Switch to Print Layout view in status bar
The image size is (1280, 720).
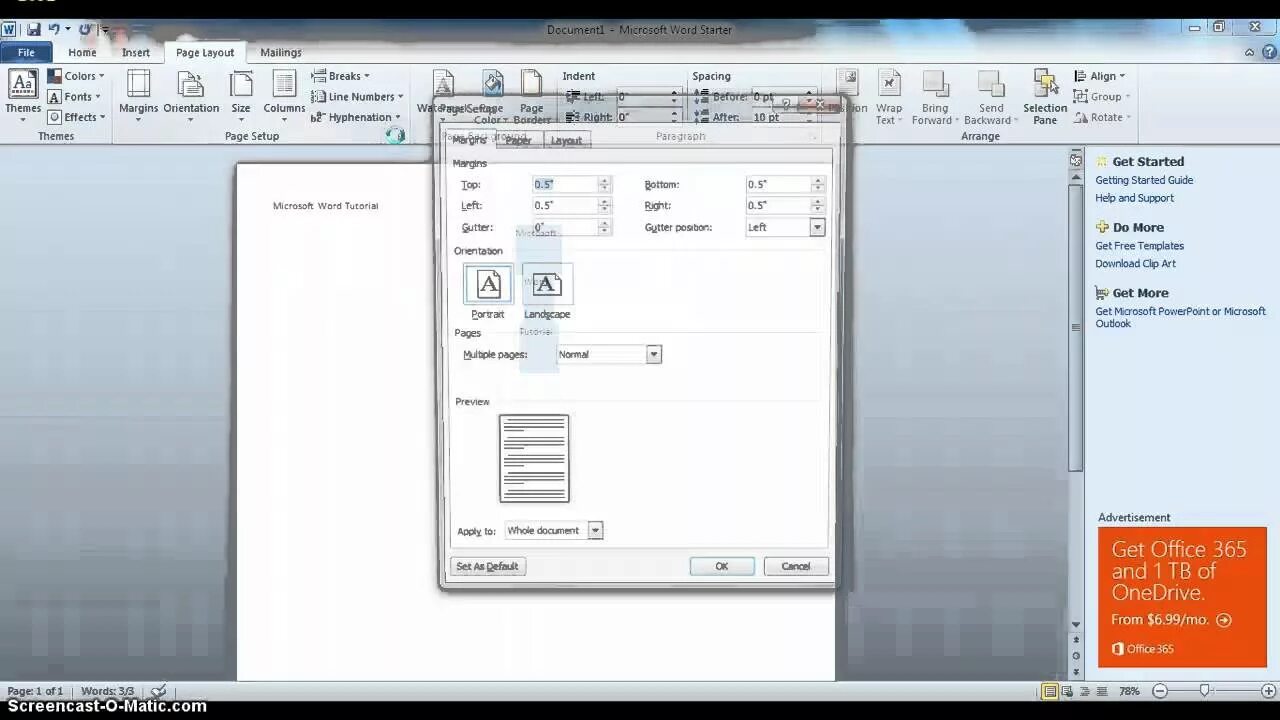tap(1049, 691)
